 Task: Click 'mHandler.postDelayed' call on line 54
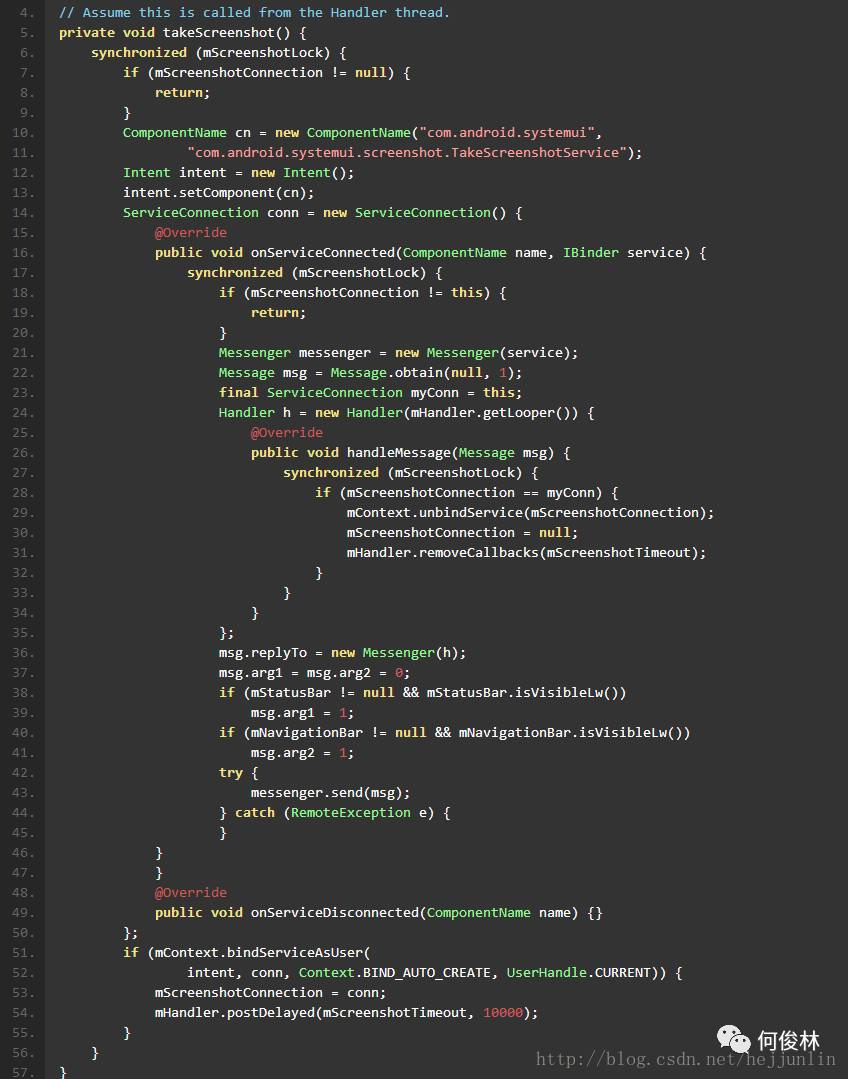click(235, 1012)
